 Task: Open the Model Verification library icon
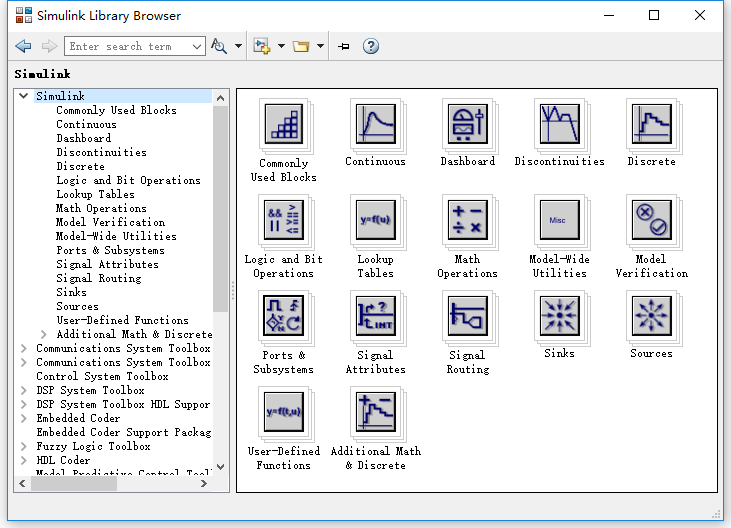point(651,219)
